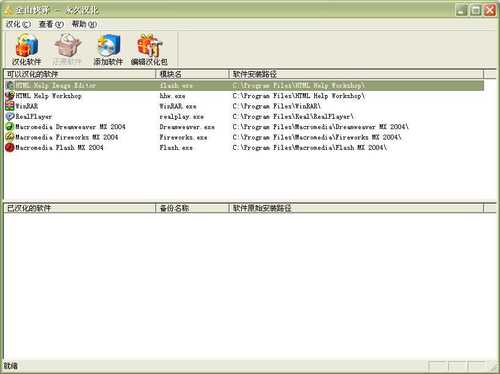Close the window with the red X
500x374 pixels.
click(490, 10)
